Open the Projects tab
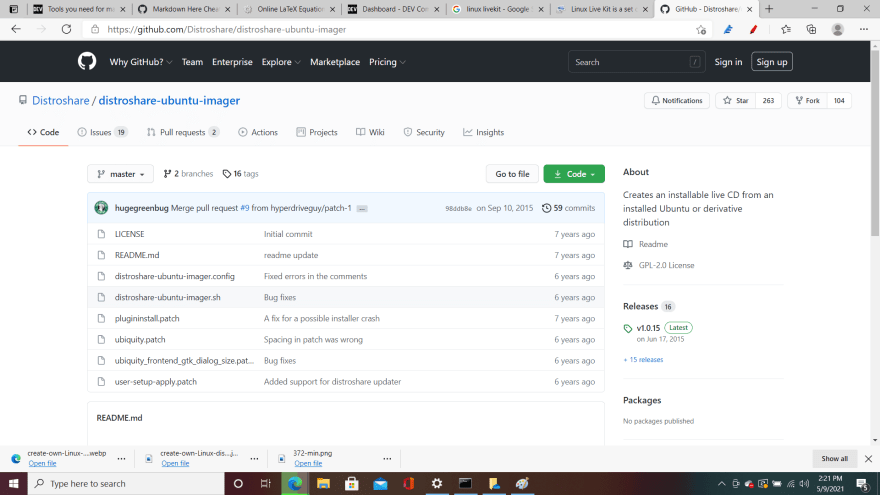 click(317, 132)
